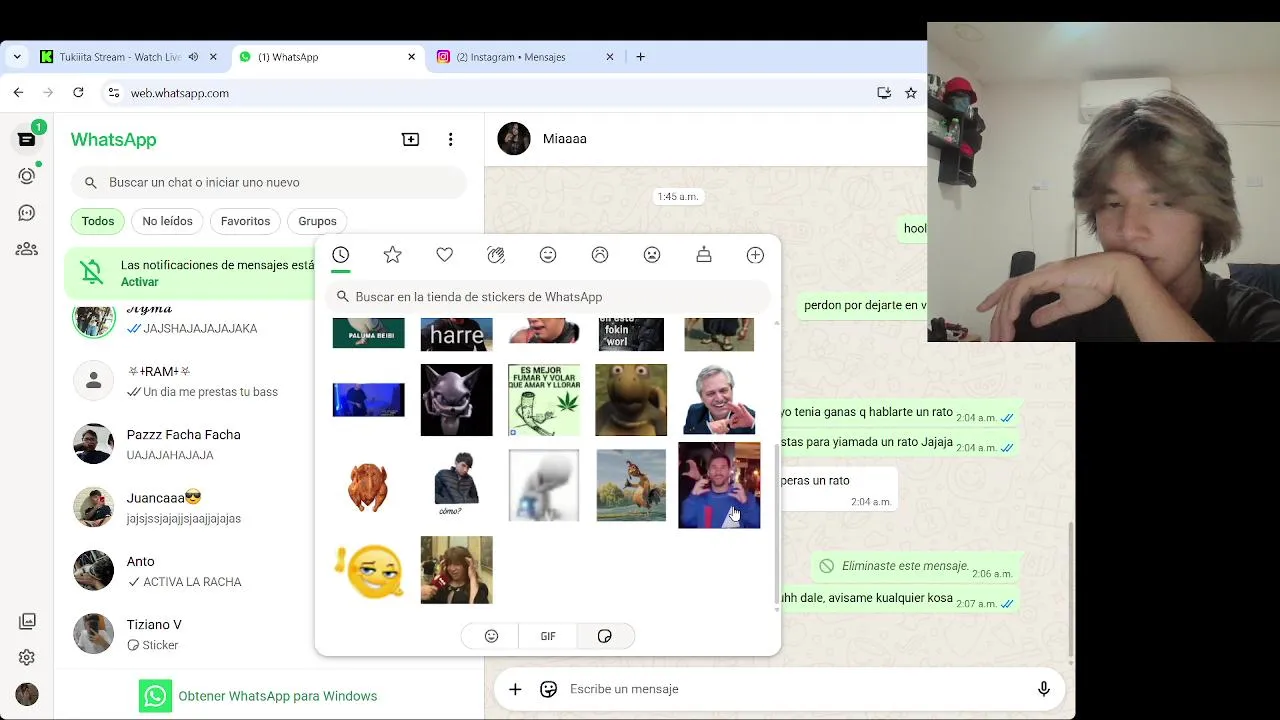Open the Communities icon in the sidebar

27,249
